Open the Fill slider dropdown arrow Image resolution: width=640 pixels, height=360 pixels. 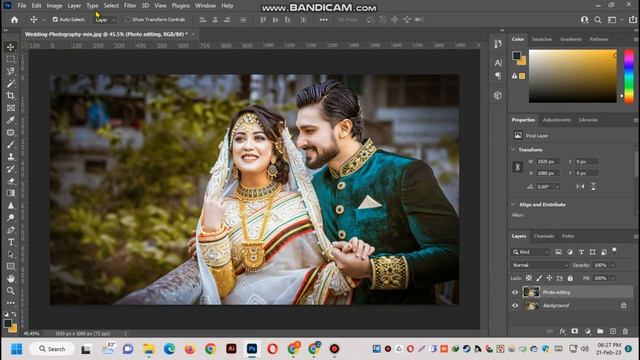613,278
